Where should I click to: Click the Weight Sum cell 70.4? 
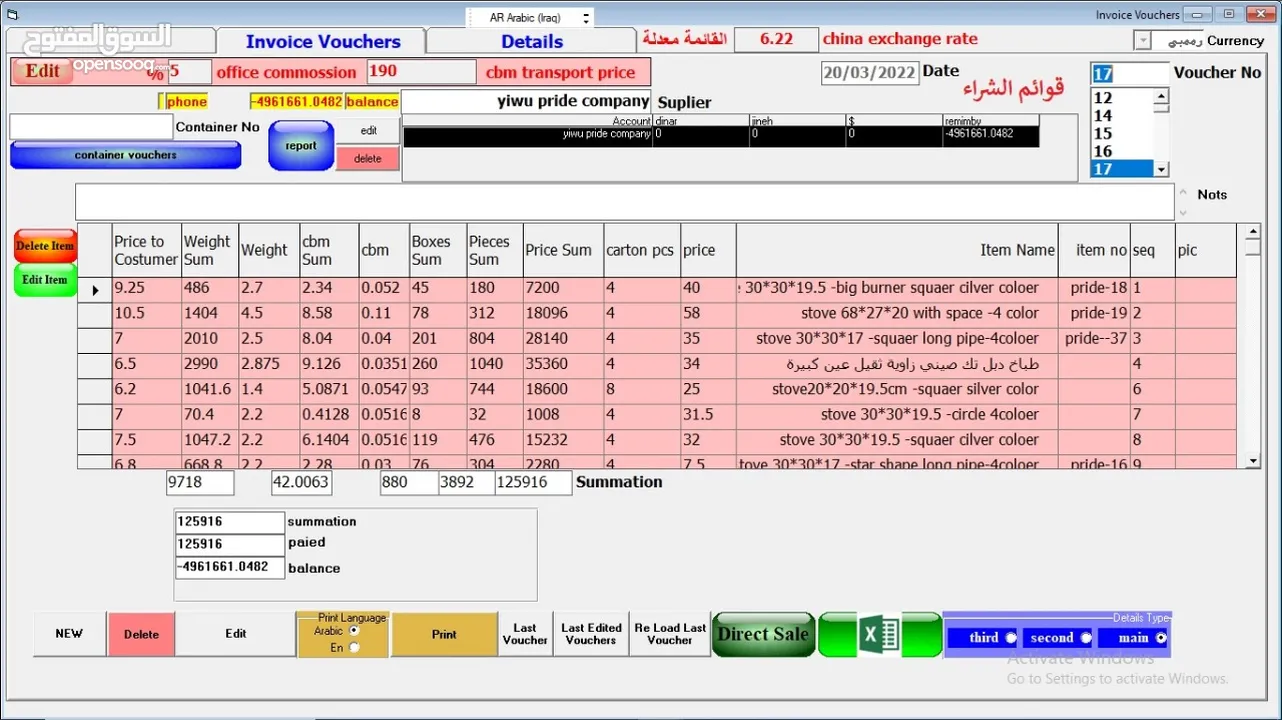[209, 414]
